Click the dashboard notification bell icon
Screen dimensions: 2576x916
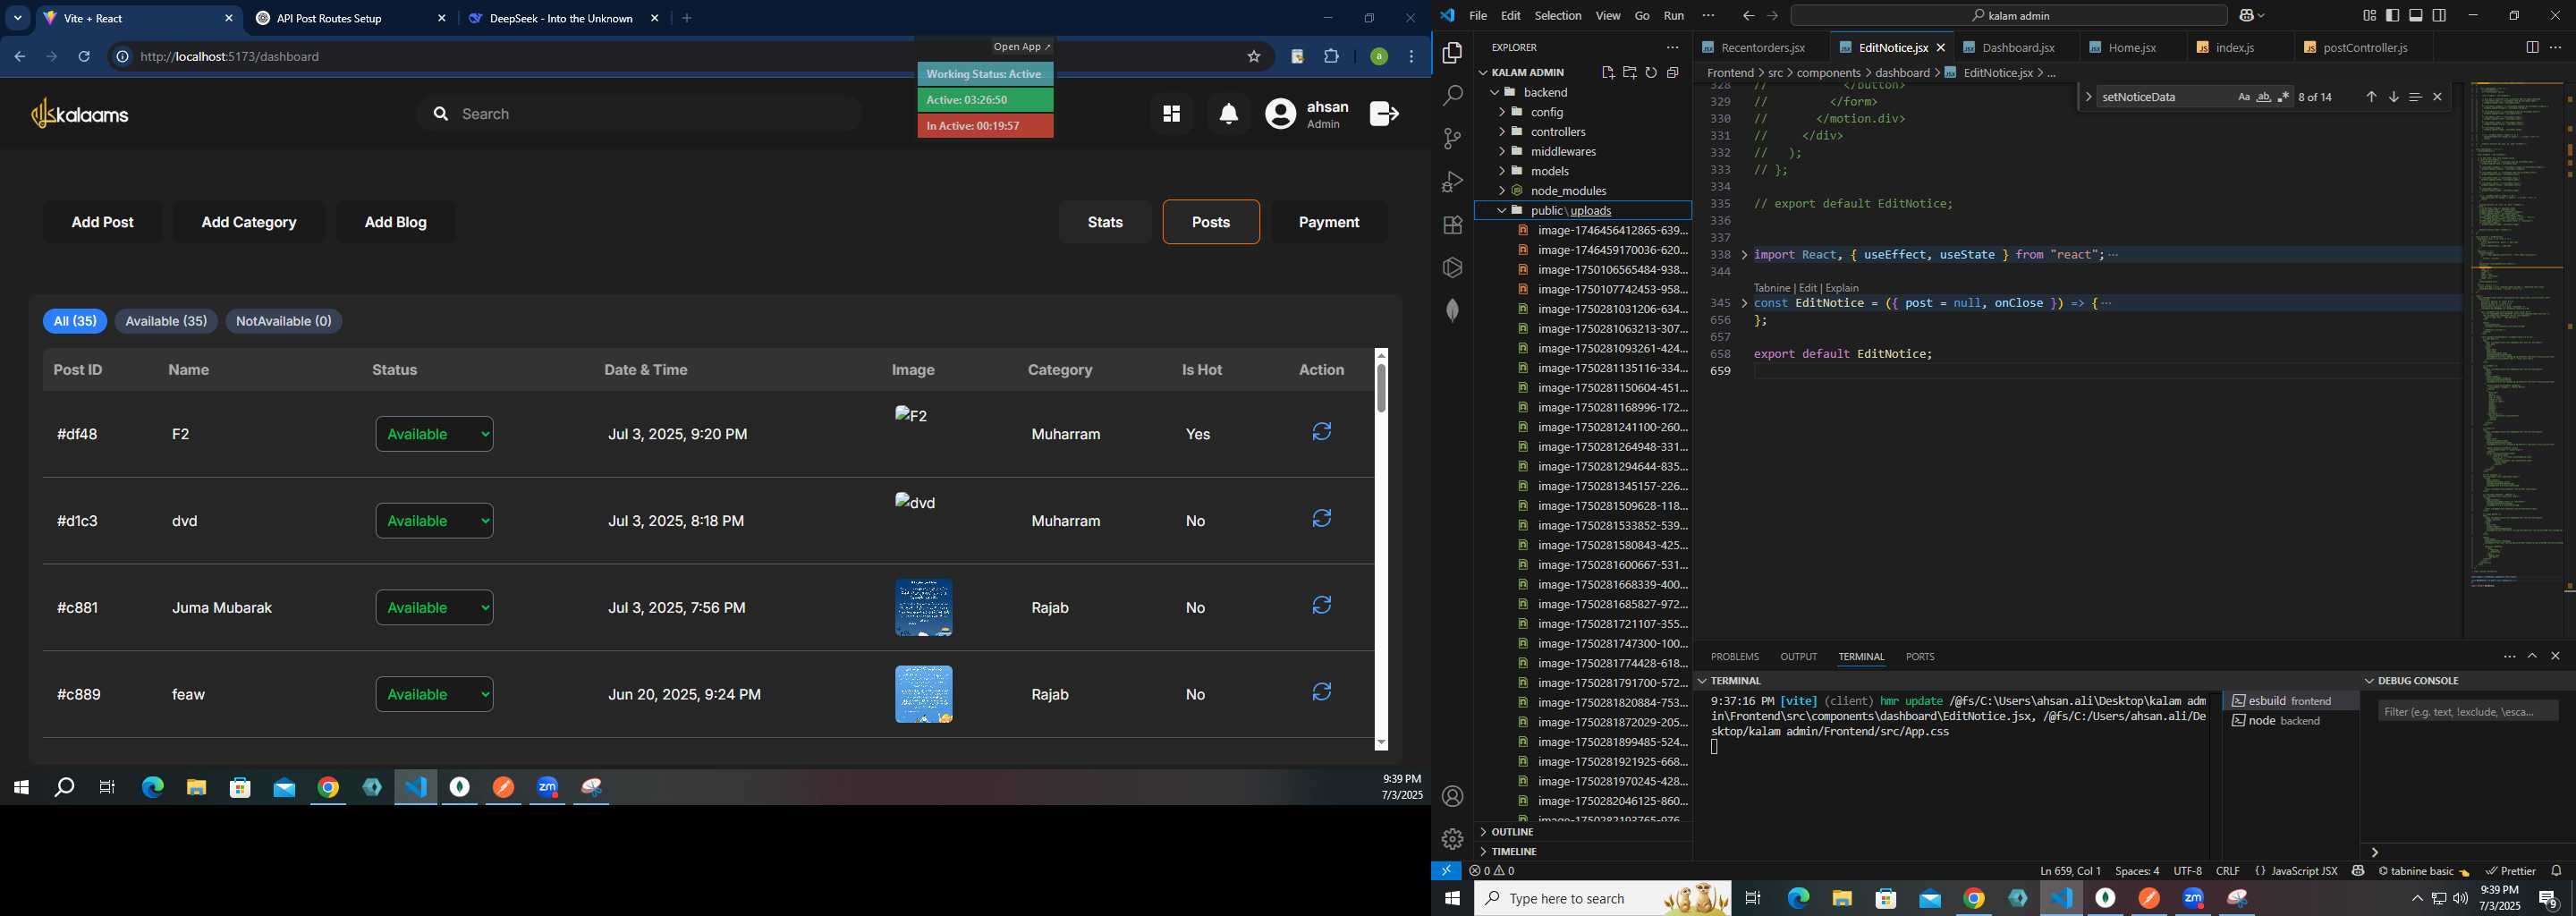[x=1229, y=114]
